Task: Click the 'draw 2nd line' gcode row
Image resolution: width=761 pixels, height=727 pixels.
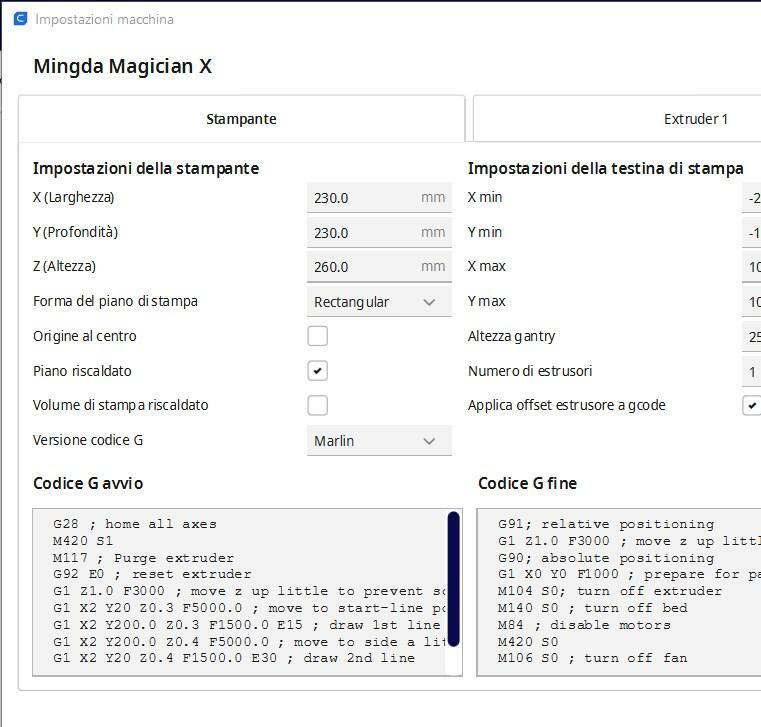Action: point(234,658)
